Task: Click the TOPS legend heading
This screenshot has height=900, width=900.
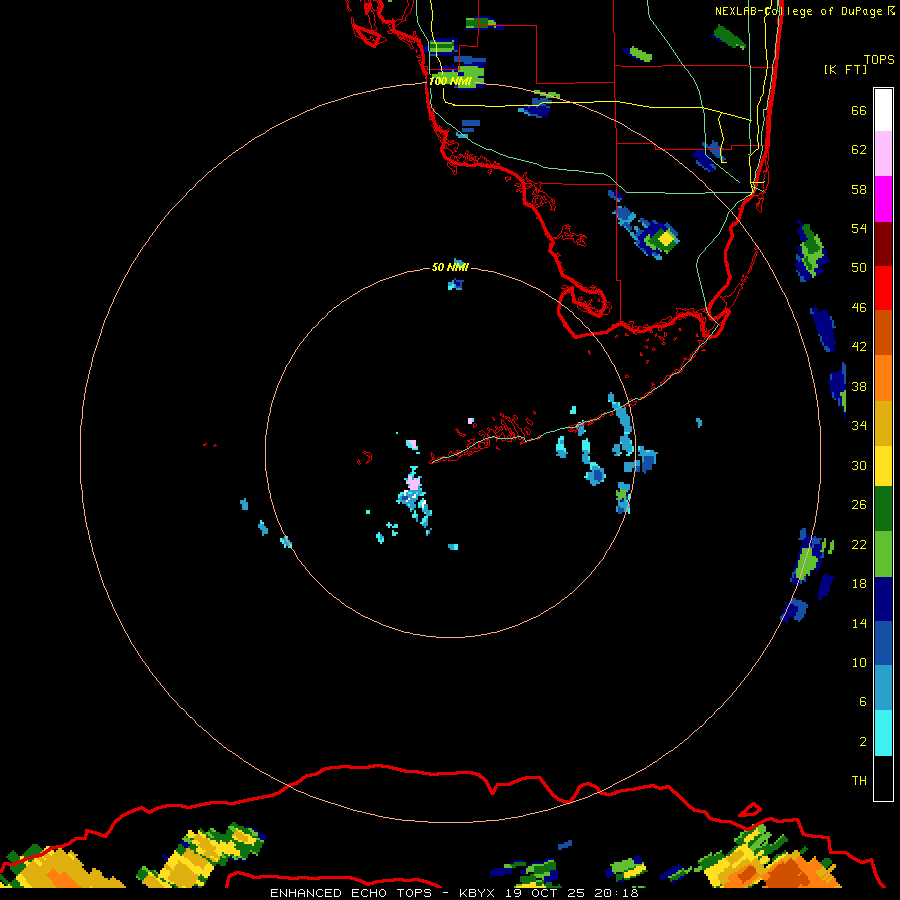Action: click(x=879, y=60)
